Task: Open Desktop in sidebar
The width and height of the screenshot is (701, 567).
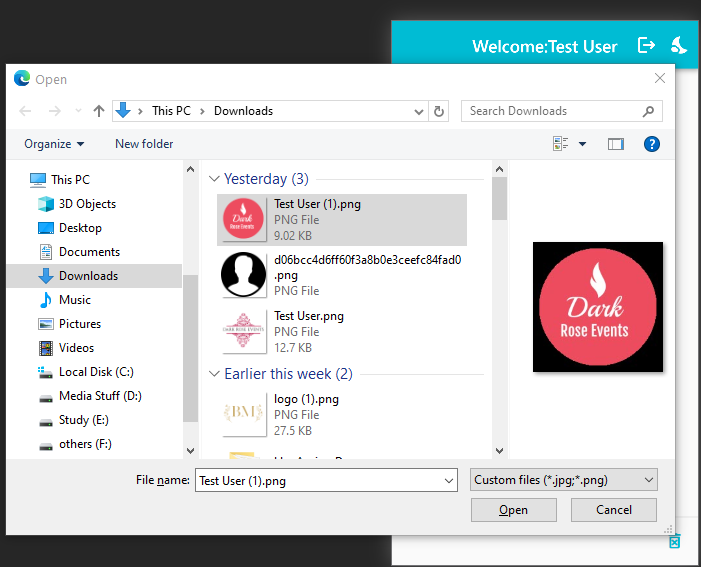Action: coord(80,228)
